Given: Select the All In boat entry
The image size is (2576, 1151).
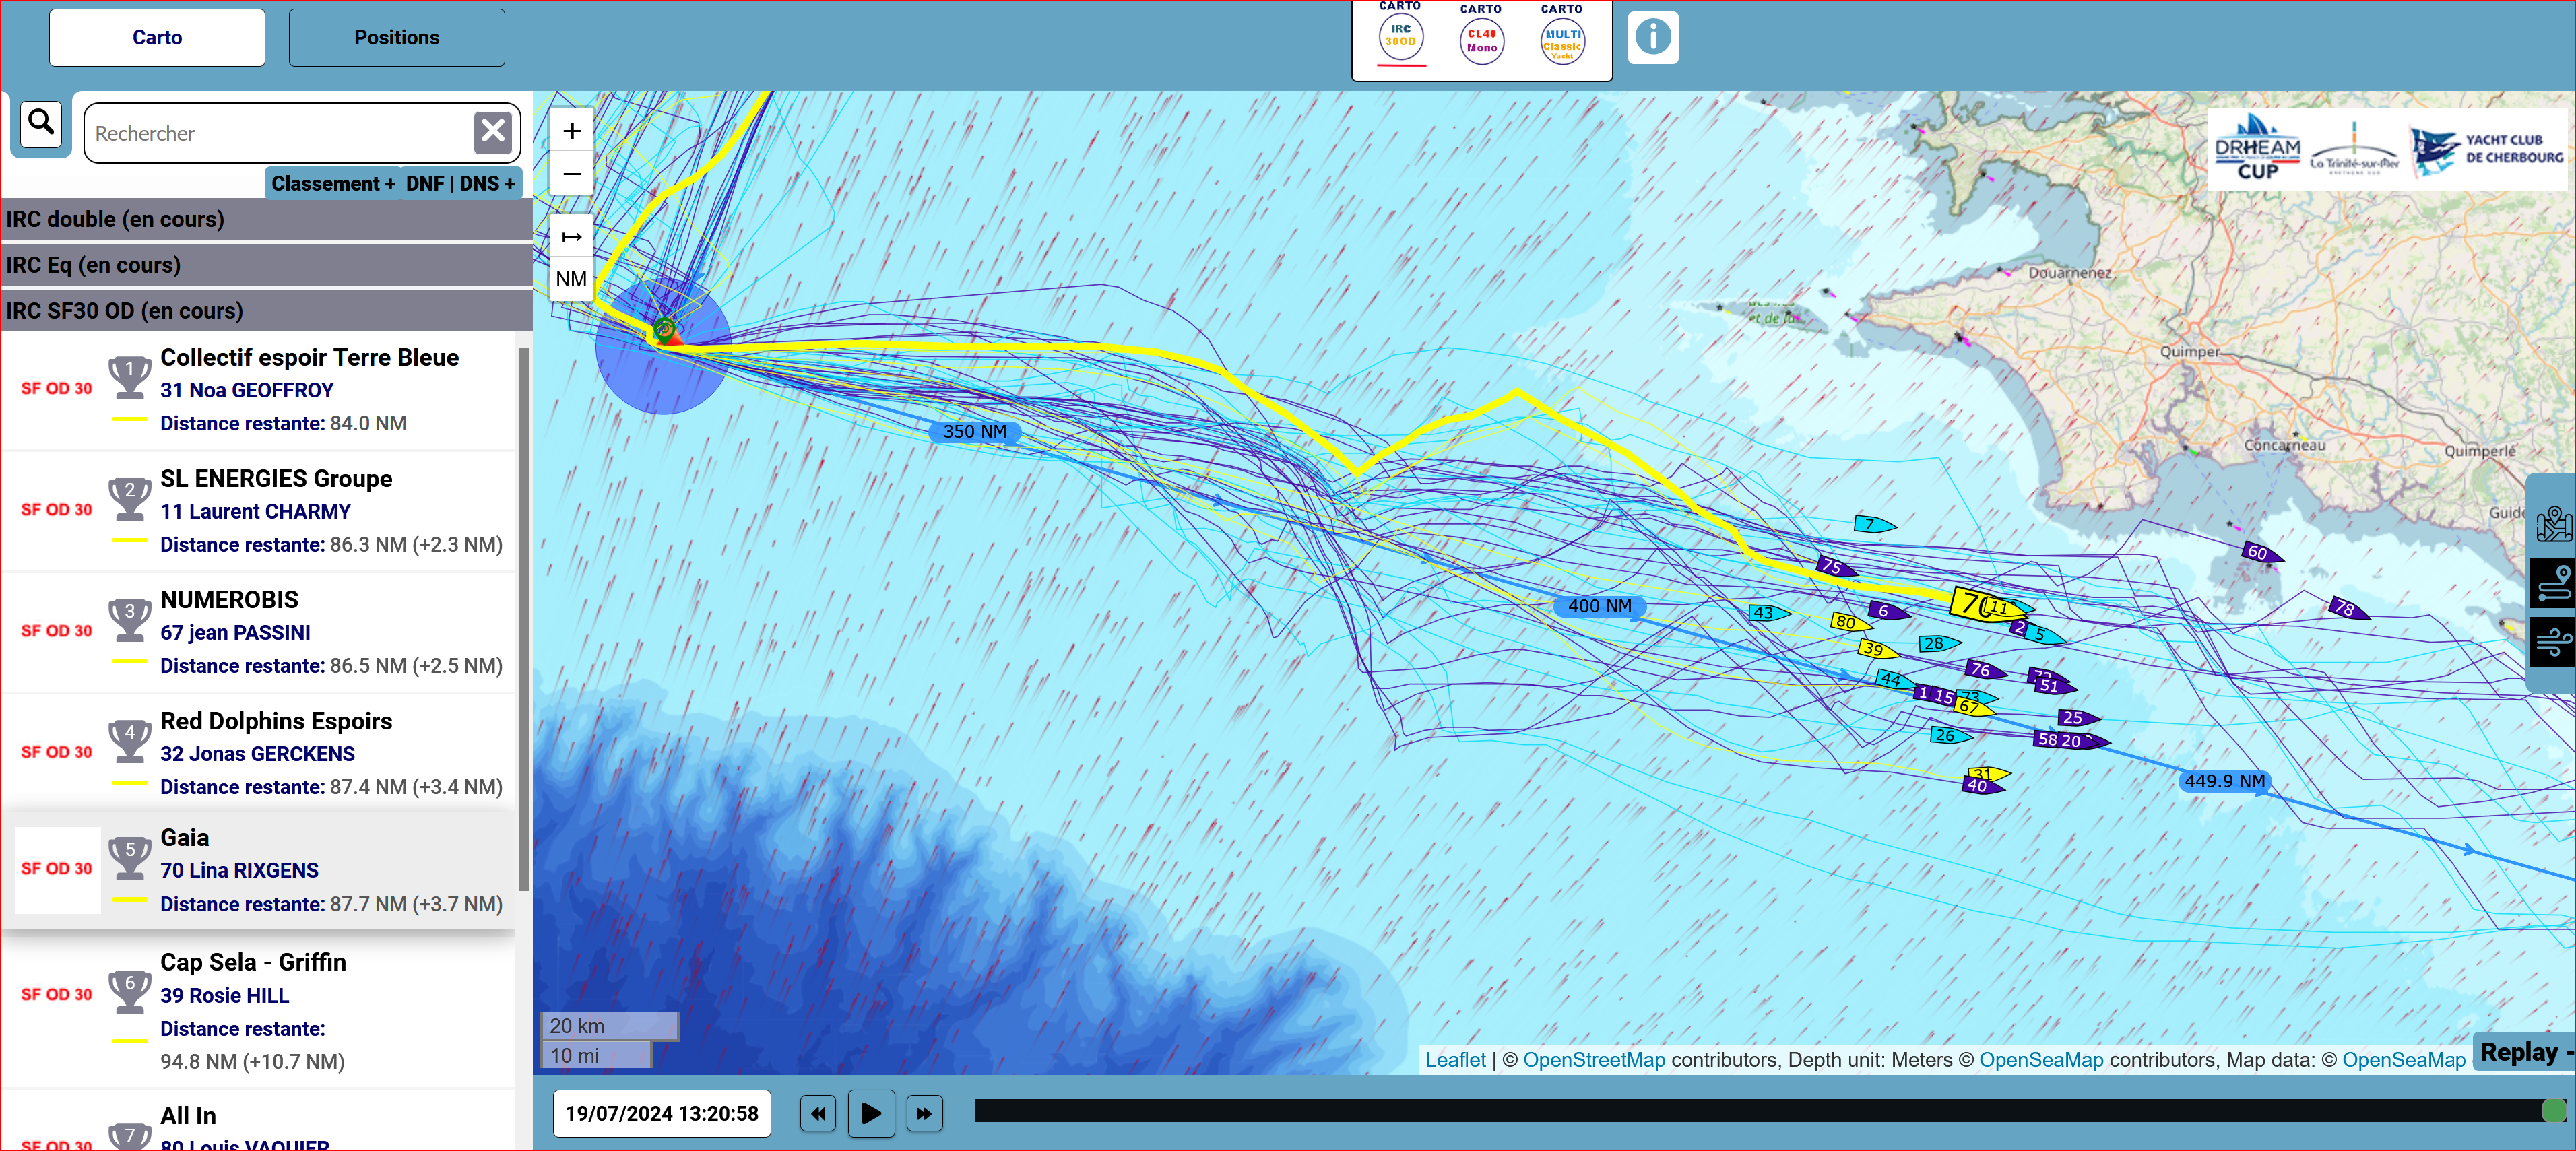Looking at the screenshot, I should (258, 1121).
